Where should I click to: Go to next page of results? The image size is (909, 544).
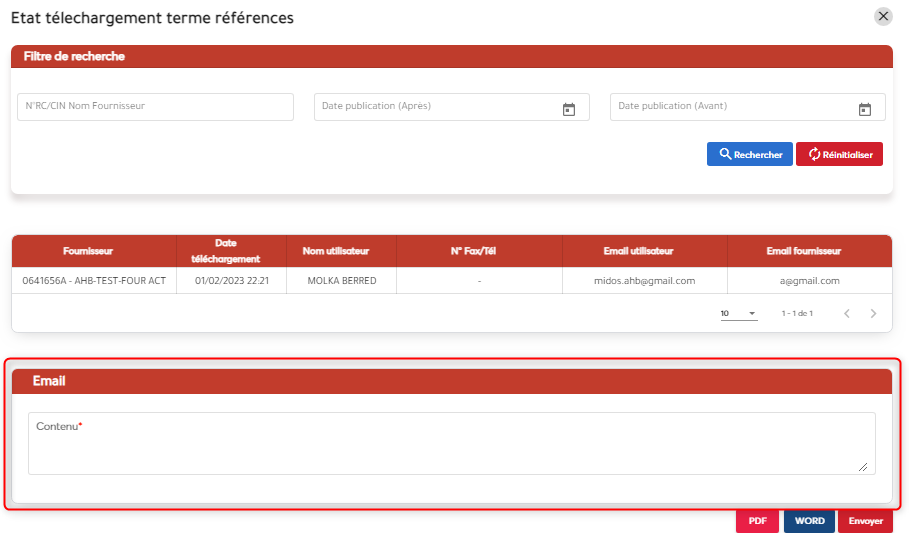(x=873, y=314)
